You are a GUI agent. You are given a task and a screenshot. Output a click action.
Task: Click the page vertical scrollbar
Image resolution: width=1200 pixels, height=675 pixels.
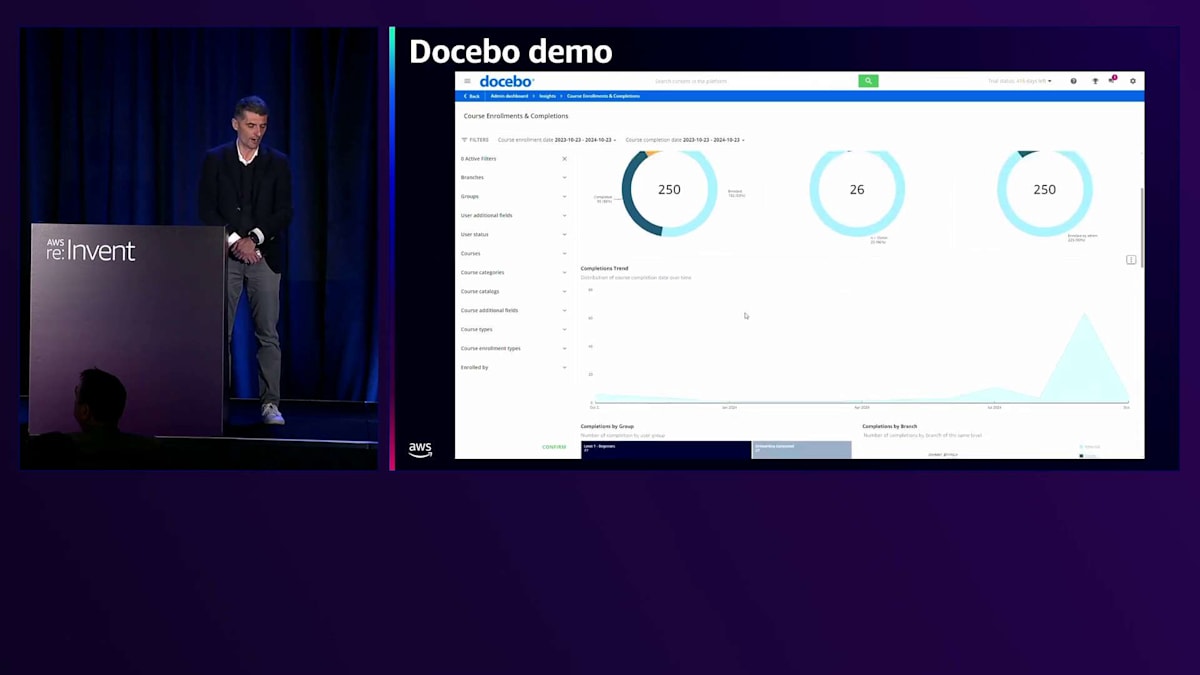click(1141, 227)
